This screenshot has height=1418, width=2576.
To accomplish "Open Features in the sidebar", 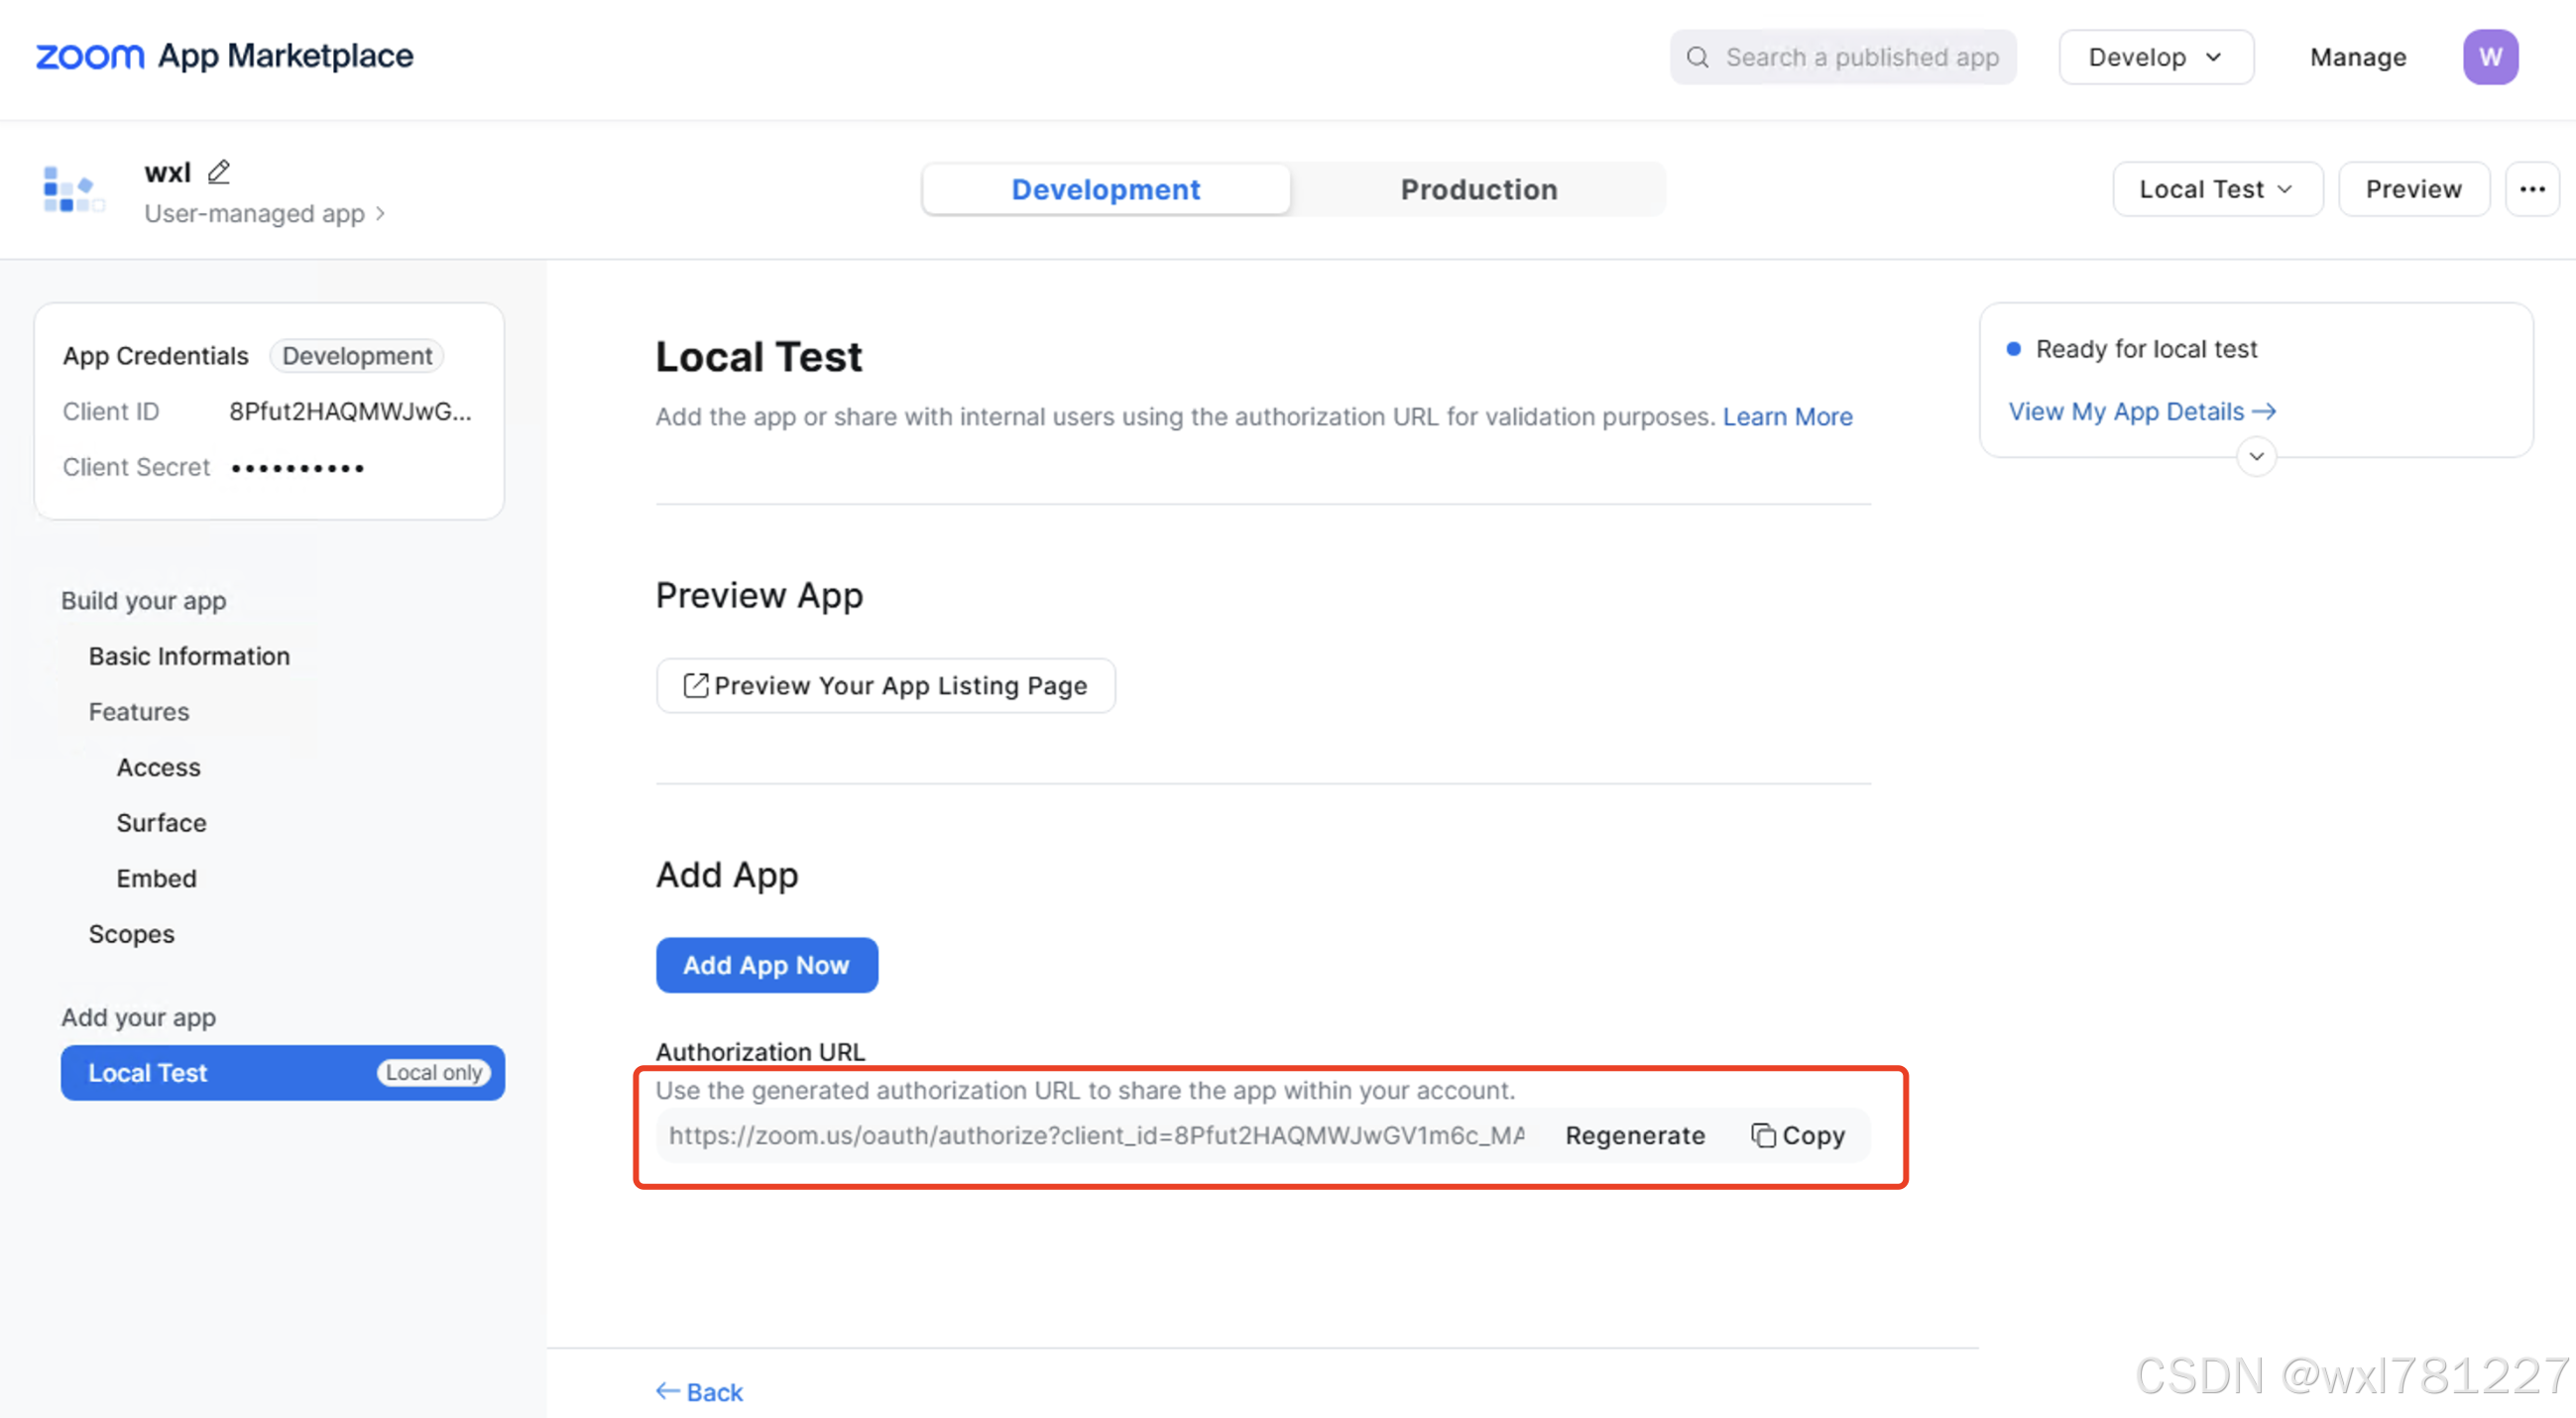I will point(139,711).
